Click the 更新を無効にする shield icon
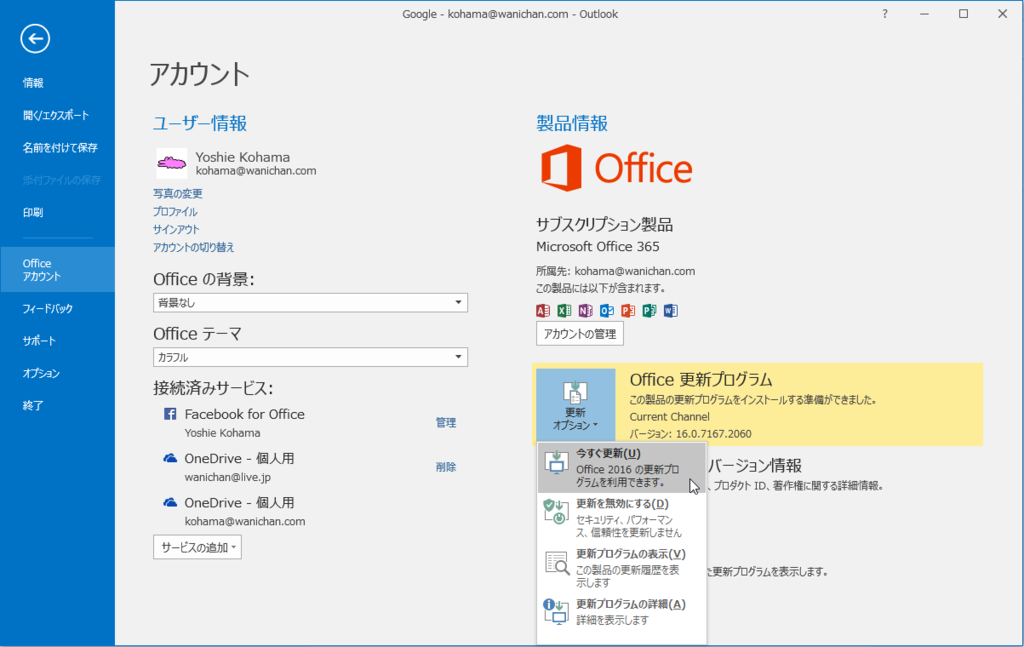Screen dimensions: 1024x647 pyautogui.click(x=556, y=512)
